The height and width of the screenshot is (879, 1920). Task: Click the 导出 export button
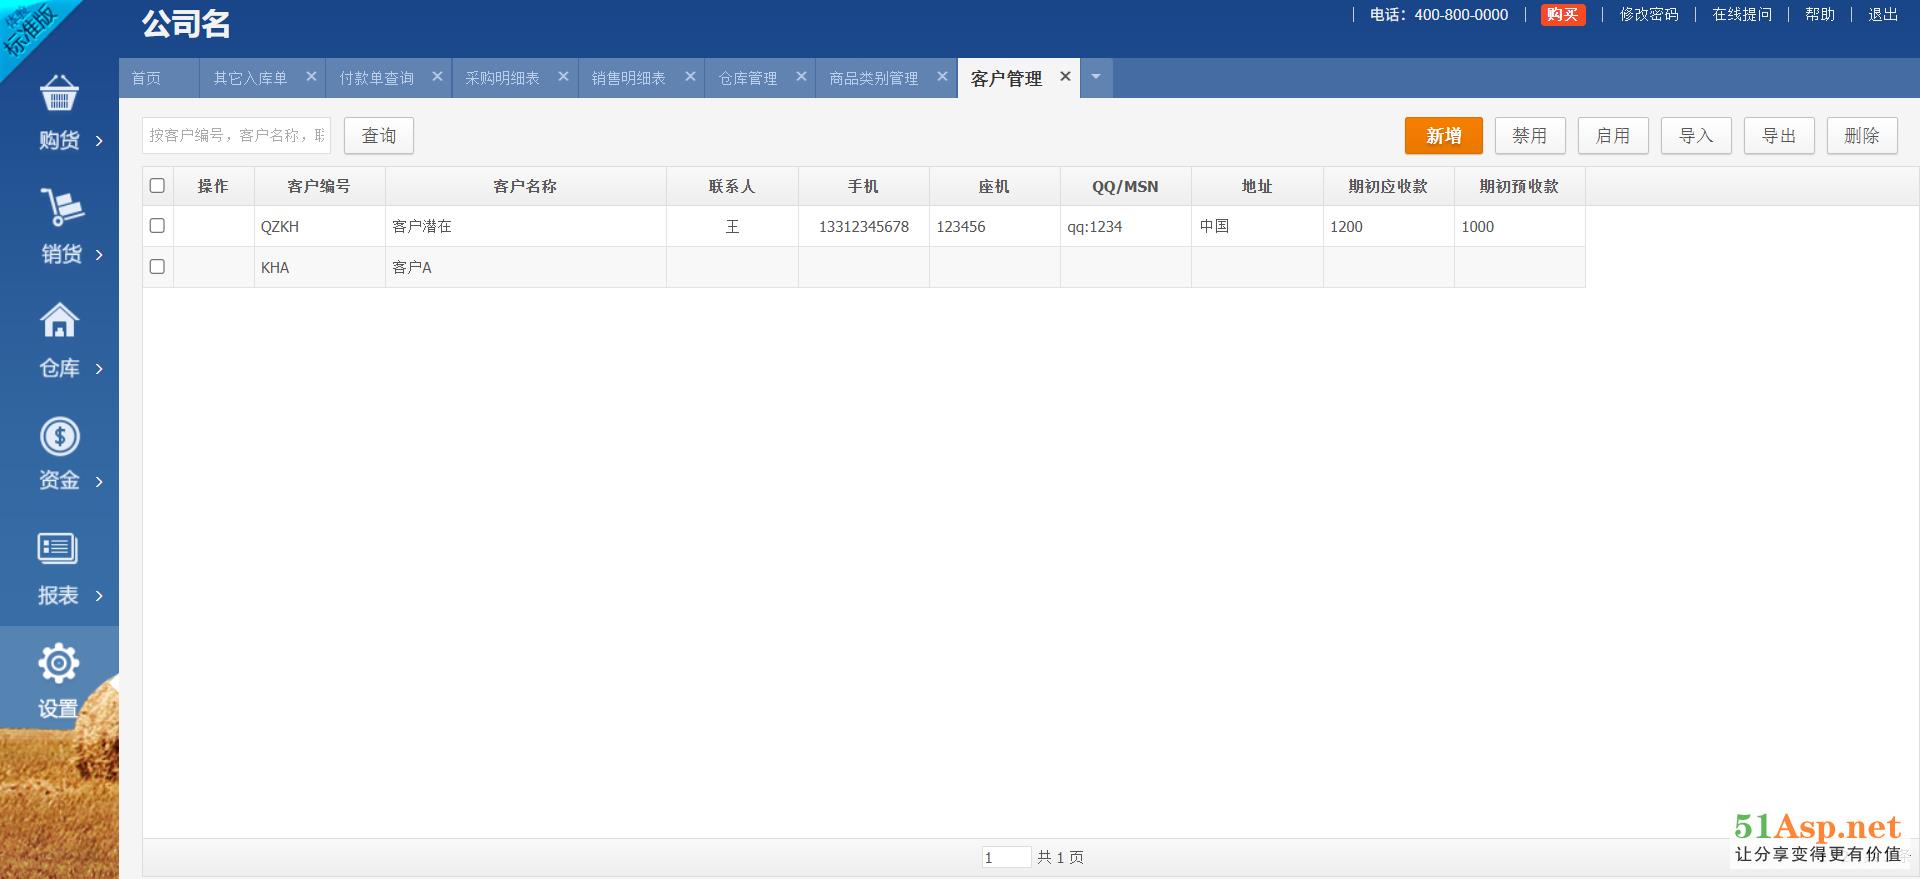click(x=1778, y=136)
